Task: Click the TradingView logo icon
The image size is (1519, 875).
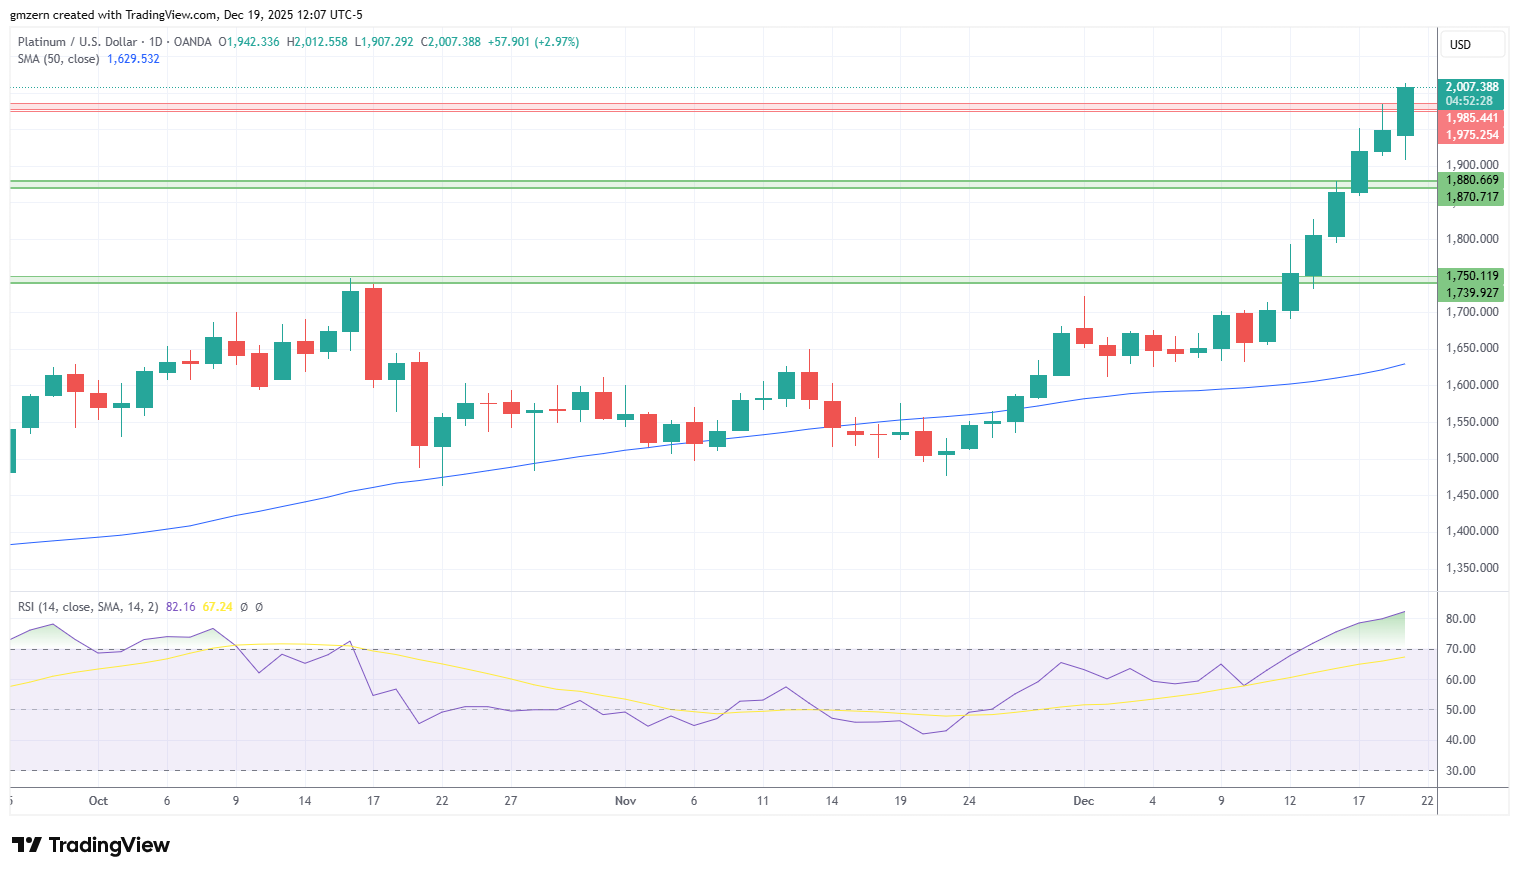Action: coord(27,845)
